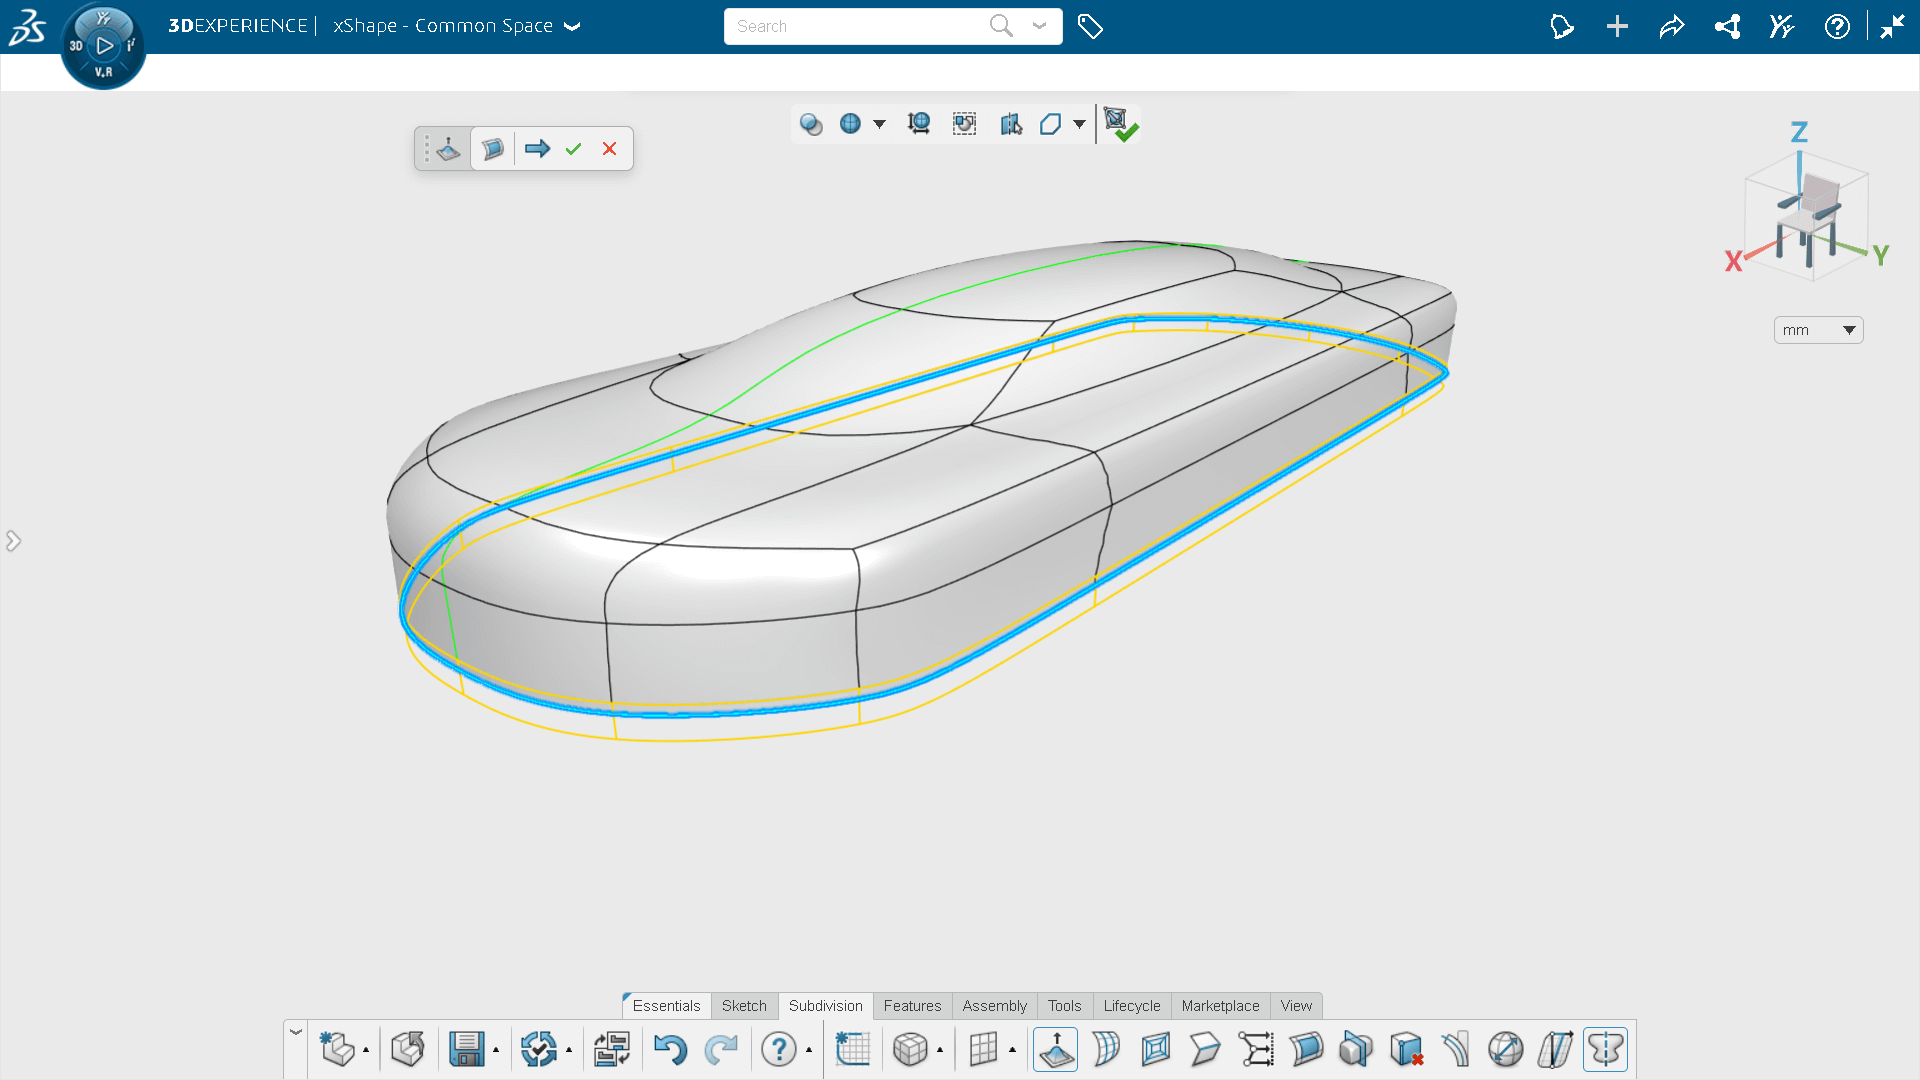The height and width of the screenshot is (1080, 1920).
Task: Click the Undo arrow icon
Action: click(x=670, y=1049)
